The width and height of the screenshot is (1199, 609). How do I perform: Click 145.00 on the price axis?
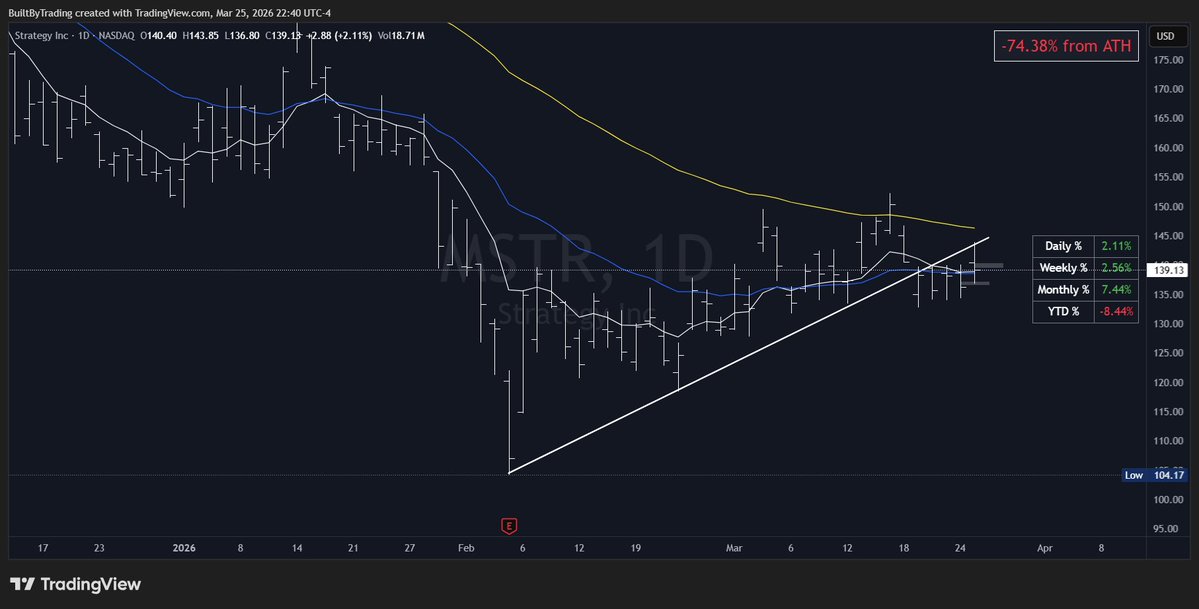[1166, 236]
